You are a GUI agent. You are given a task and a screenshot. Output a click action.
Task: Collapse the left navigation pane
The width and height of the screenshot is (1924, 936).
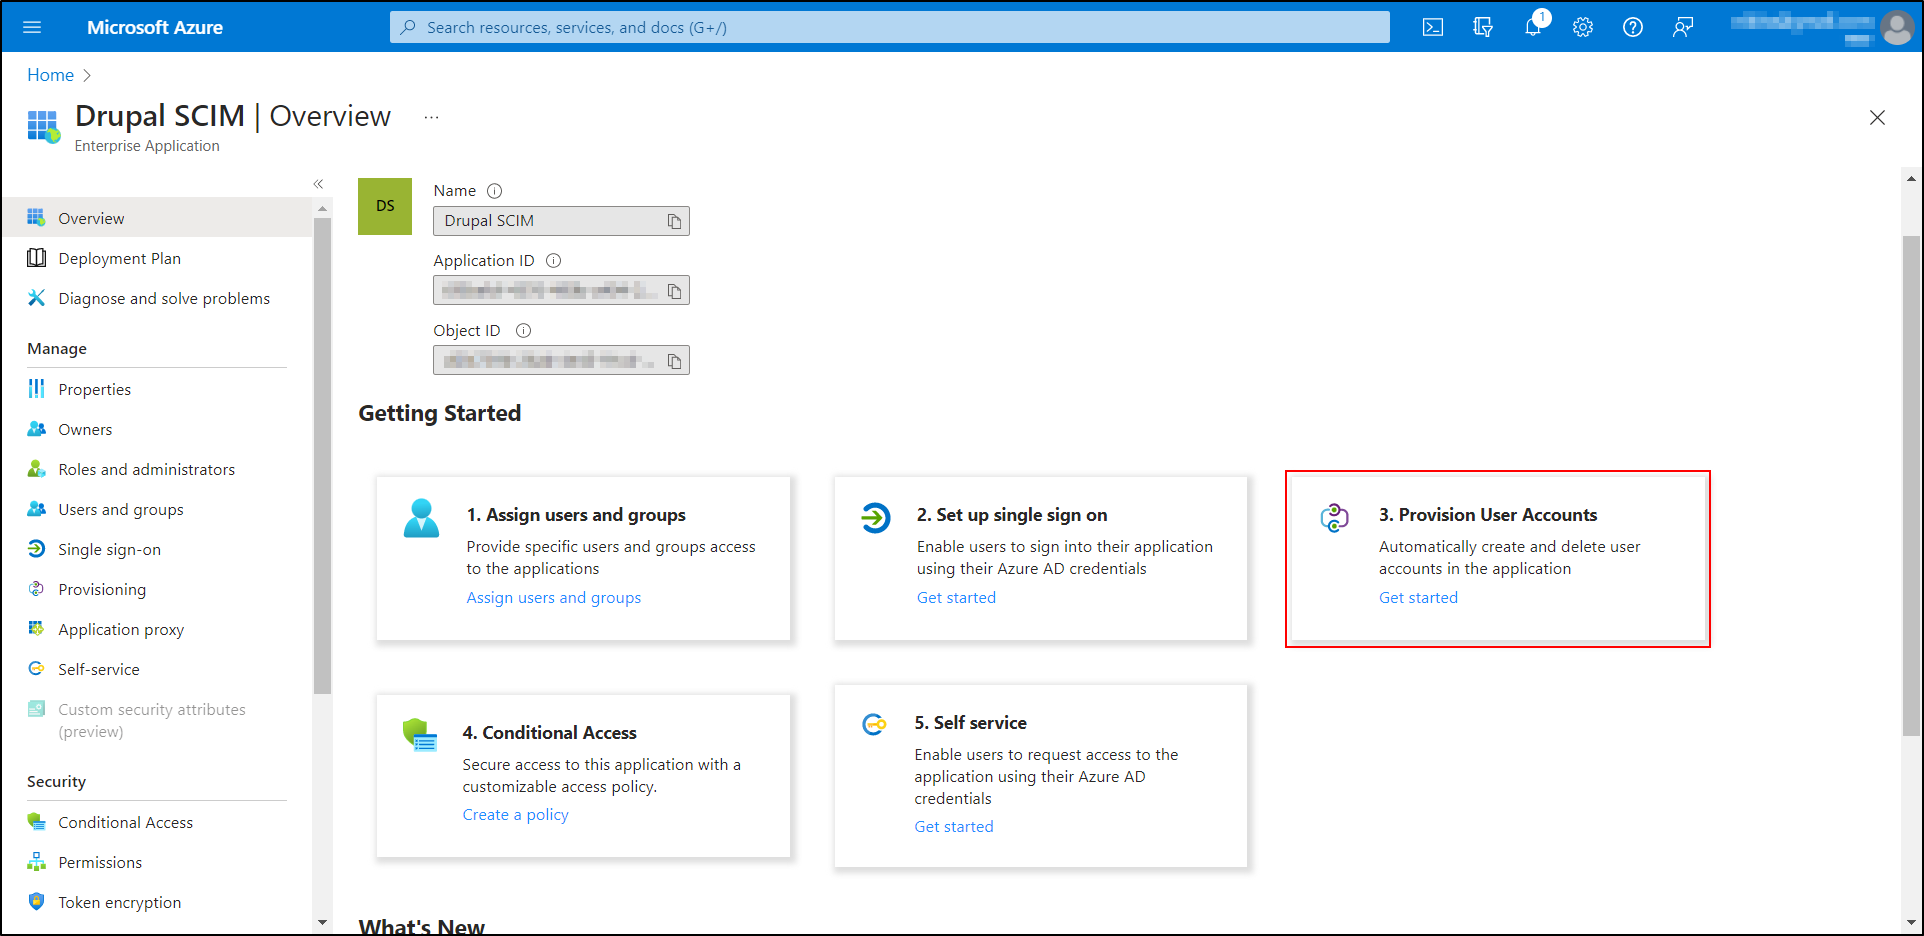pyautogui.click(x=318, y=183)
